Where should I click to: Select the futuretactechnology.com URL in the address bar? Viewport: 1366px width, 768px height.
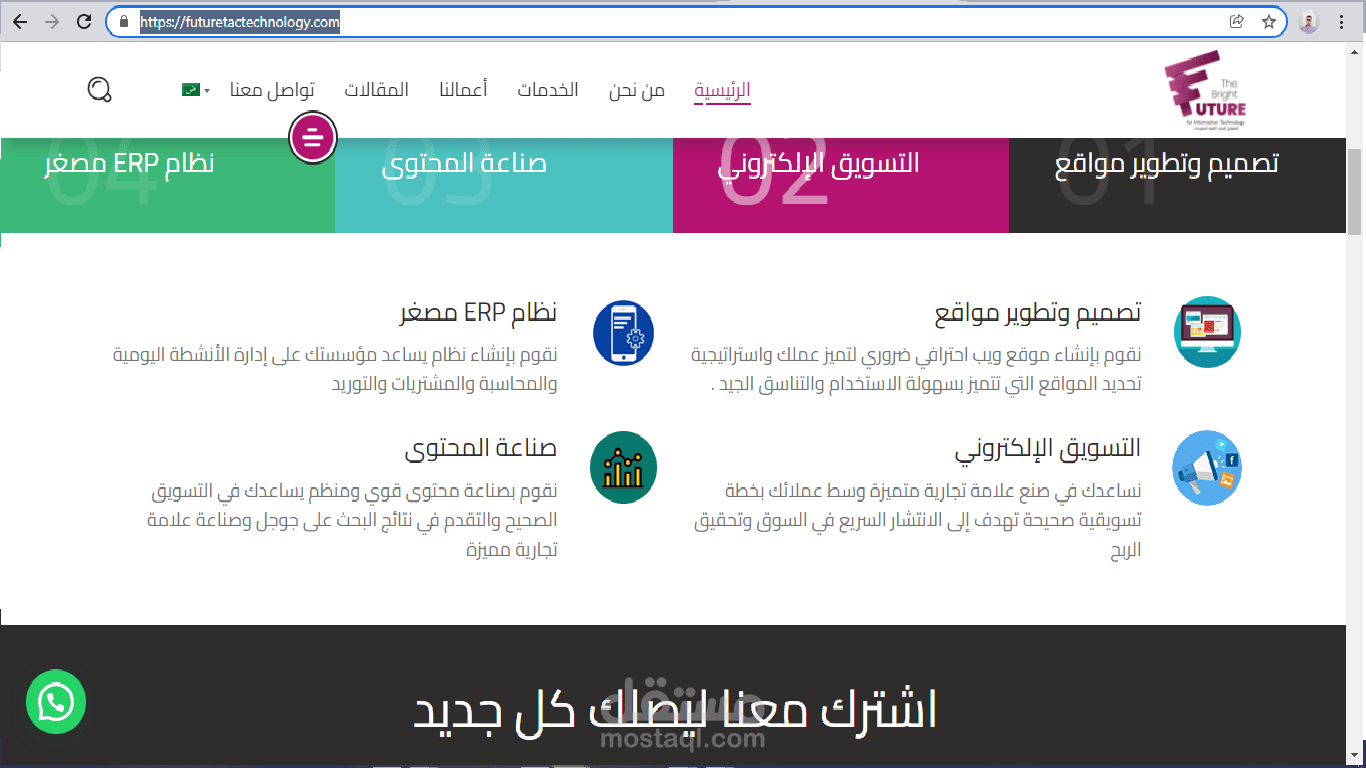pos(240,21)
